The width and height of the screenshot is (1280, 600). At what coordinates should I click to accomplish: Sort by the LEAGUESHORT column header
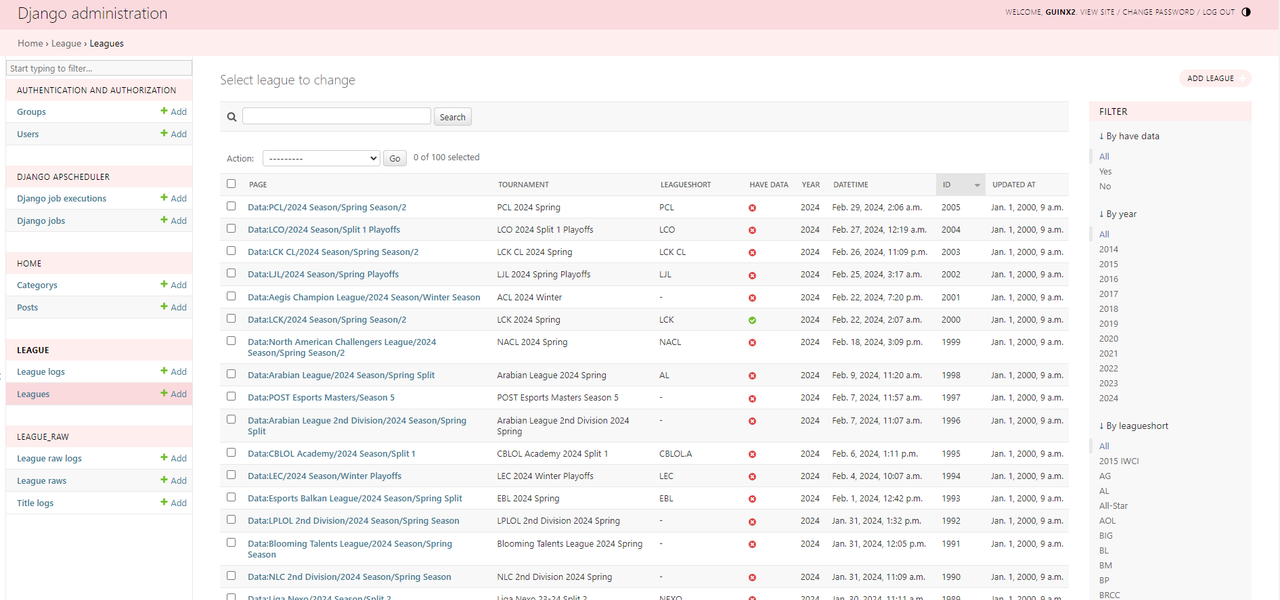point(686,185)
